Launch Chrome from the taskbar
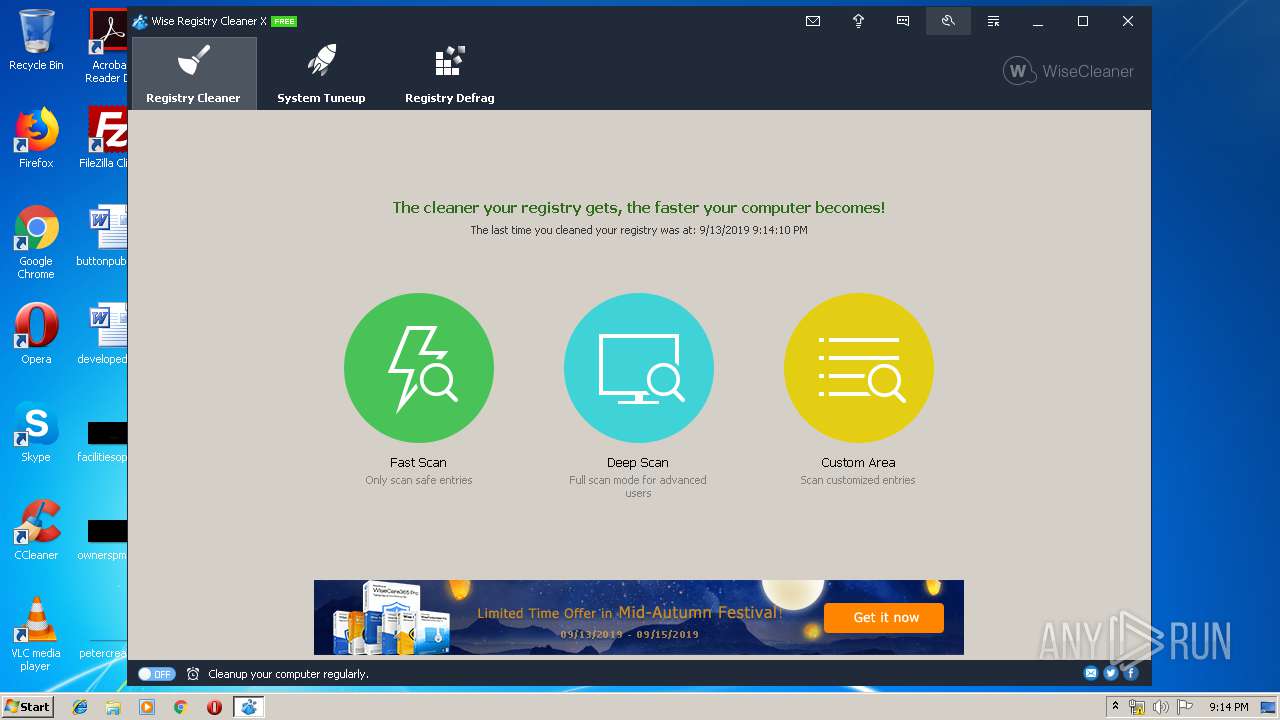Viewport: 1280px width, 720px height. pos(180,707)
